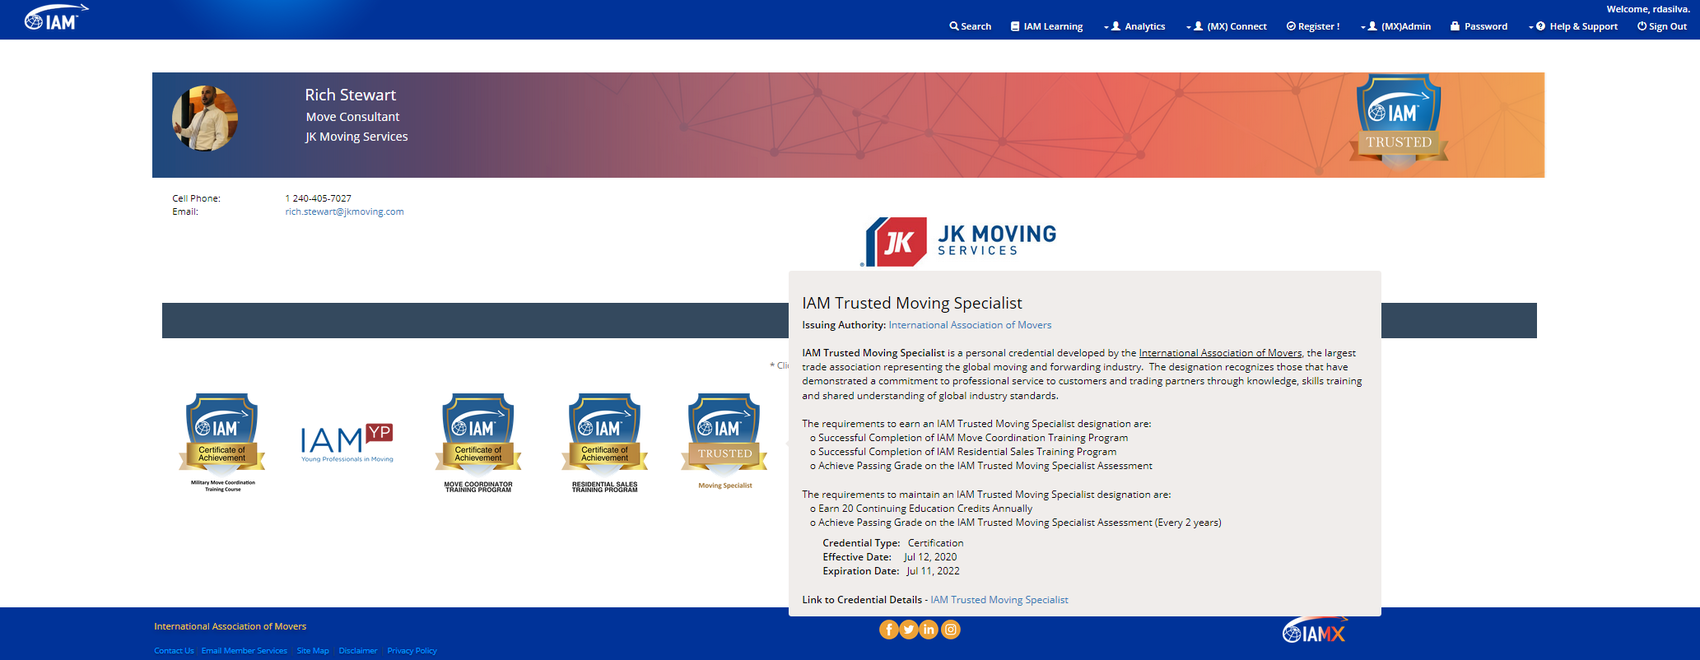Click underlined International Association of Movers in description

(1220, 353)
